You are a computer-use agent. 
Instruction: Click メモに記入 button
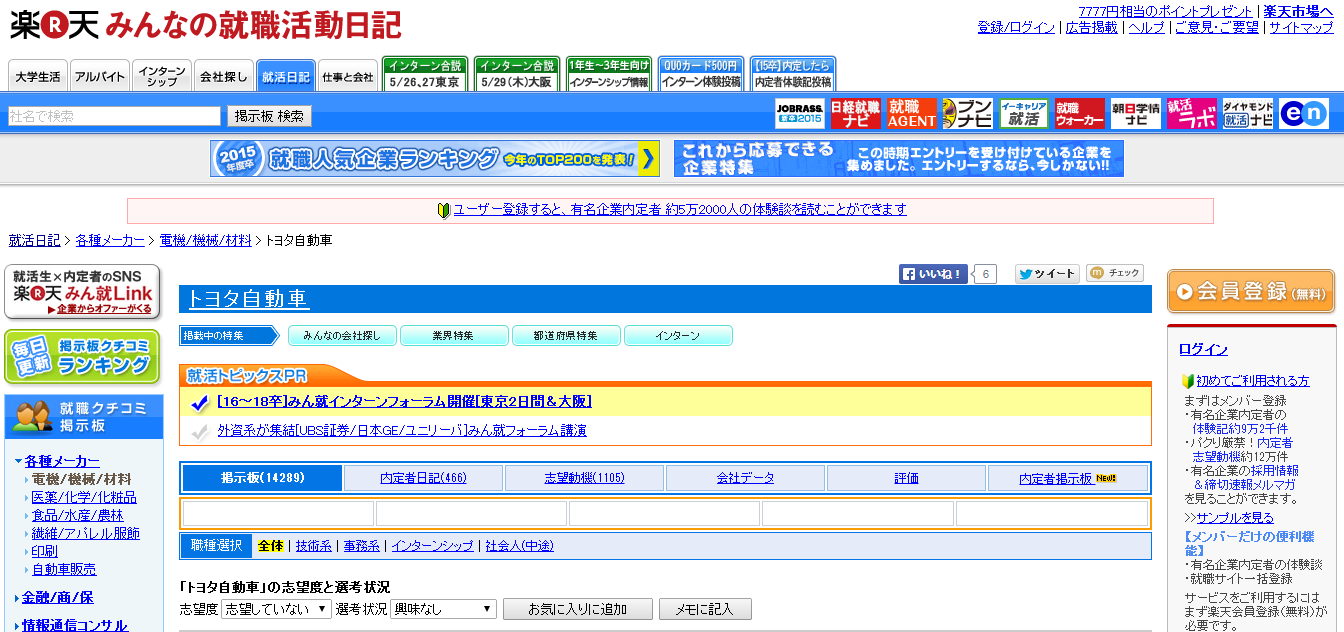(705, 609)
